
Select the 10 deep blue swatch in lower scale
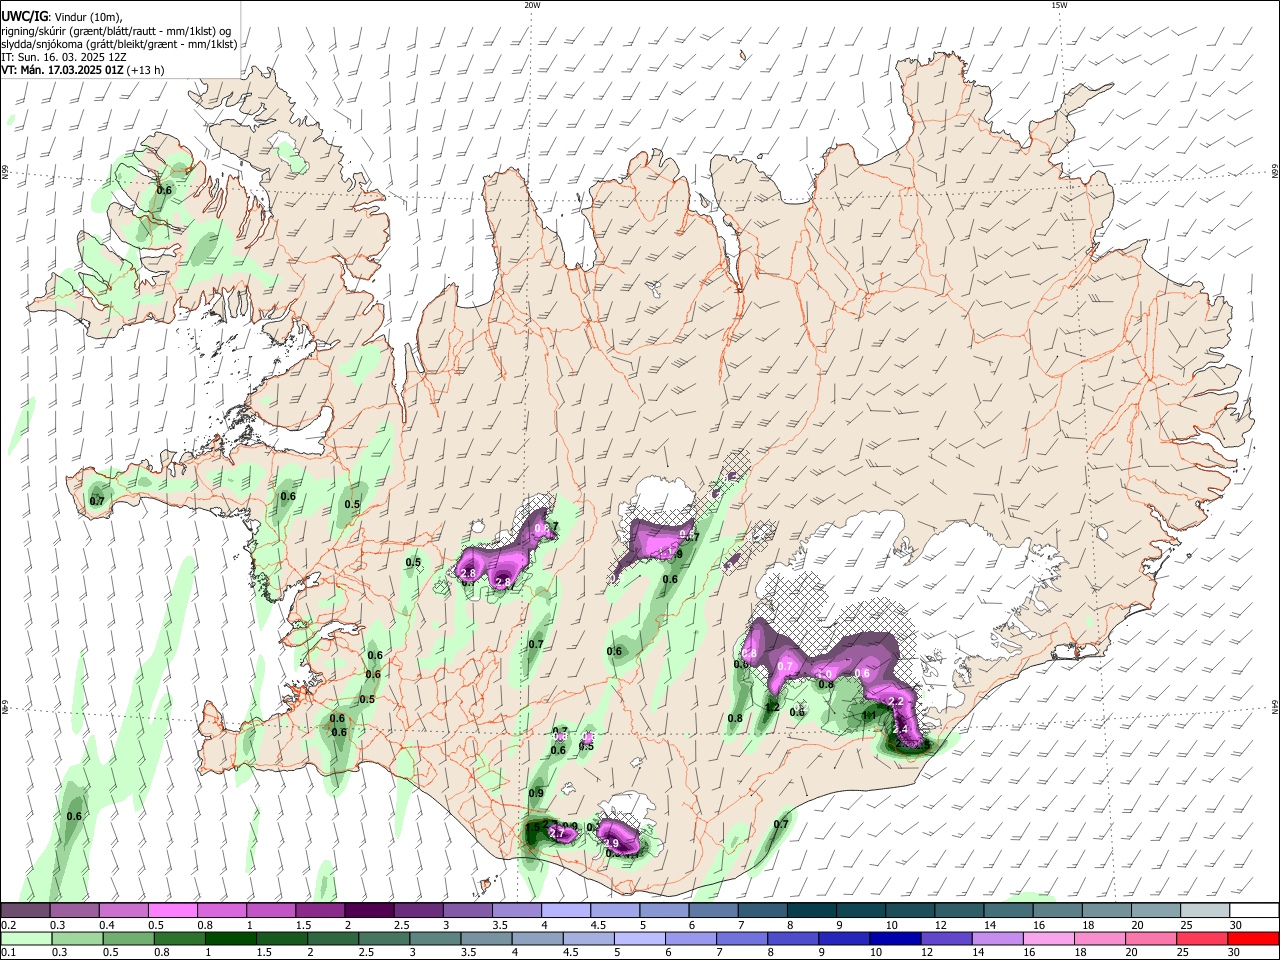point(894,938)
